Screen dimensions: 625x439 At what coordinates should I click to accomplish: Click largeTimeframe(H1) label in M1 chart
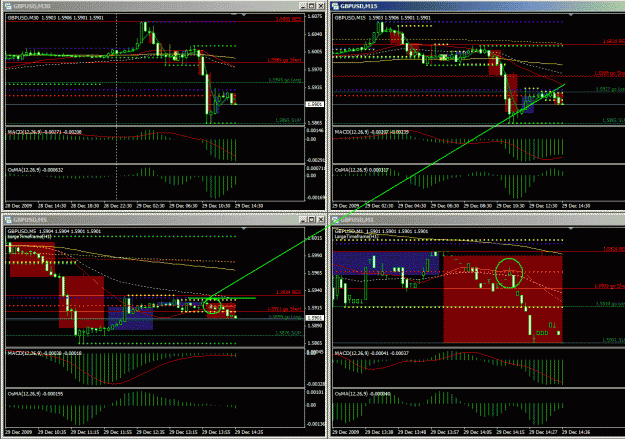click(x=356, y=236)
